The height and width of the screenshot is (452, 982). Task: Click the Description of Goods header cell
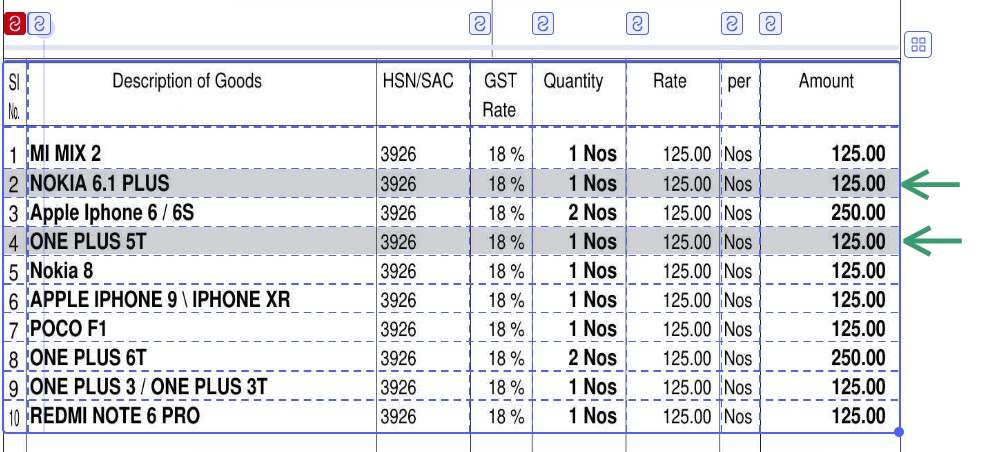(202, 94)
